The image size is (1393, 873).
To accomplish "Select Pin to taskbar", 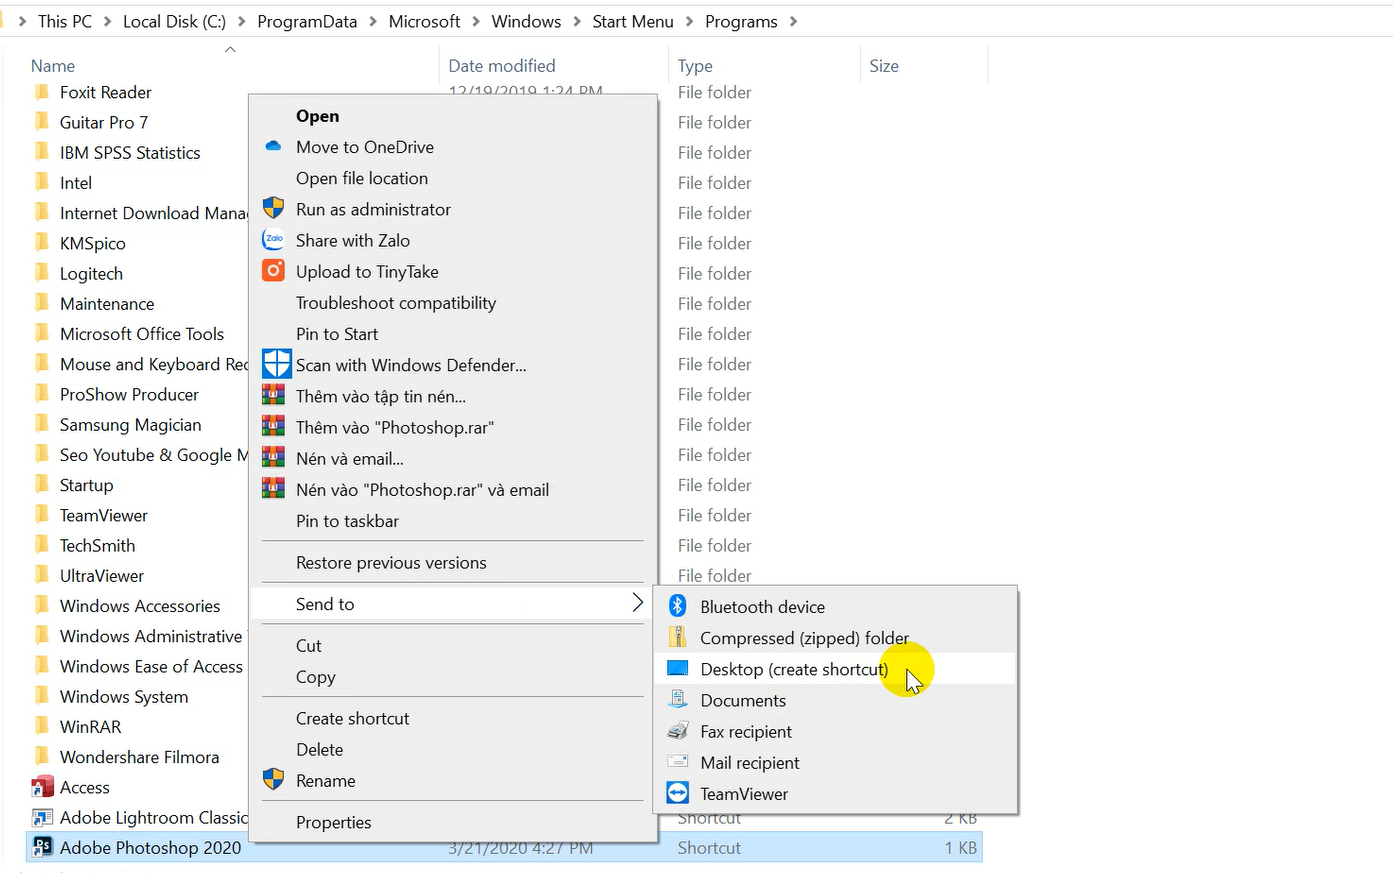I will pos(347,521).
